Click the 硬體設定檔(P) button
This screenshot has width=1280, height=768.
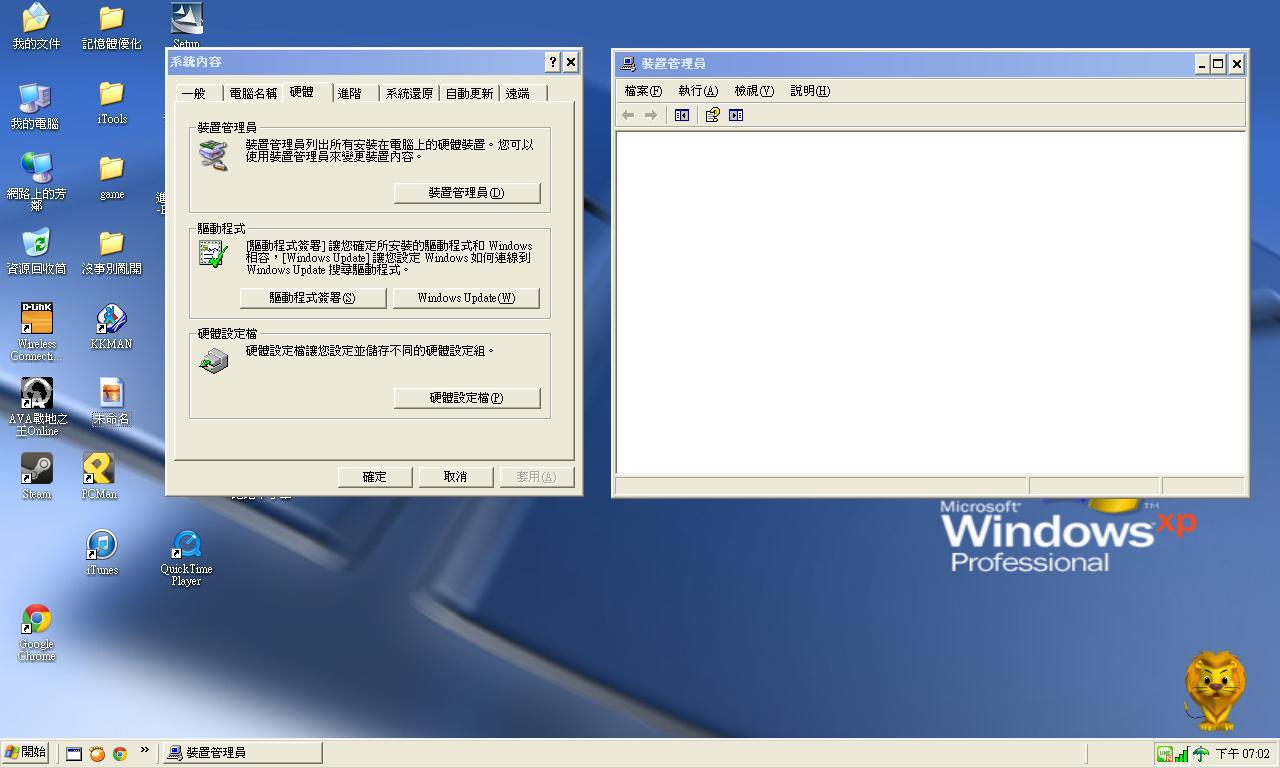coord(467,398)
